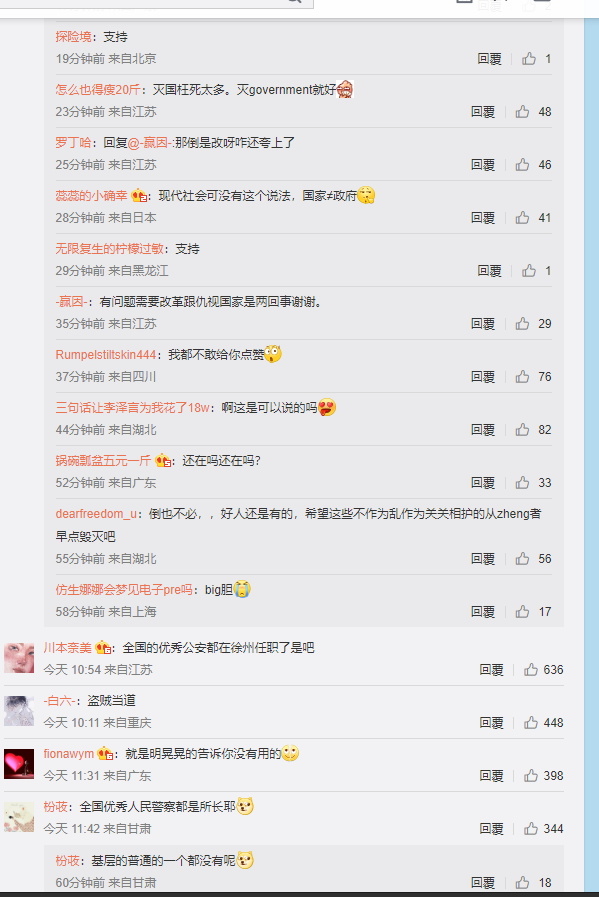
Task: Like 怎么也得度20斤's reply with 48 likes
Action: tap(522, 112)
